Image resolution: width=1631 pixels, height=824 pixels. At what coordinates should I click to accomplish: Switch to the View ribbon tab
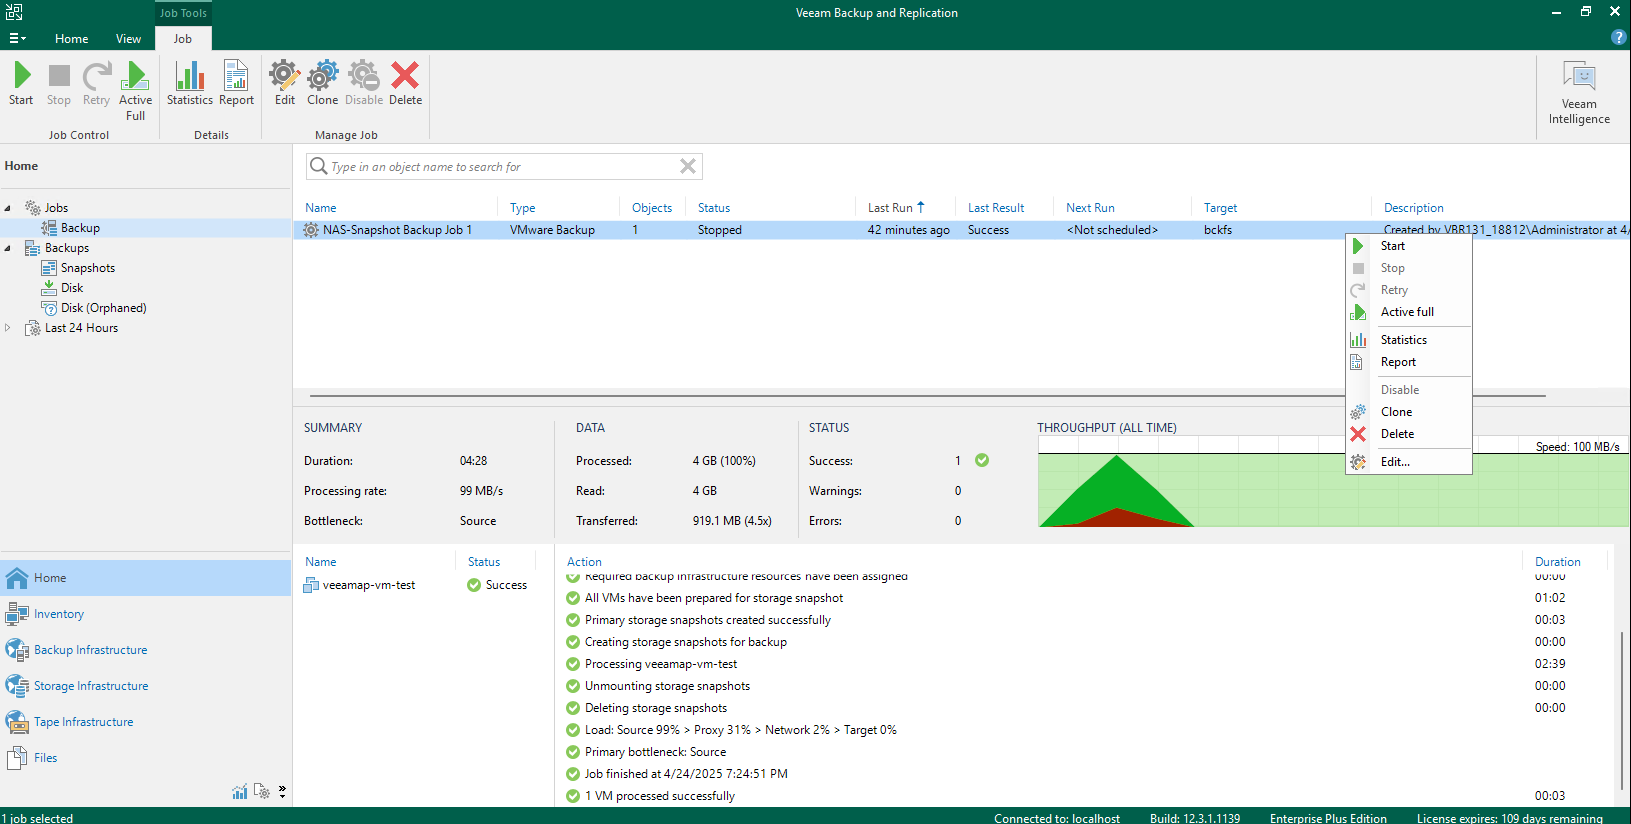point(128,39)
